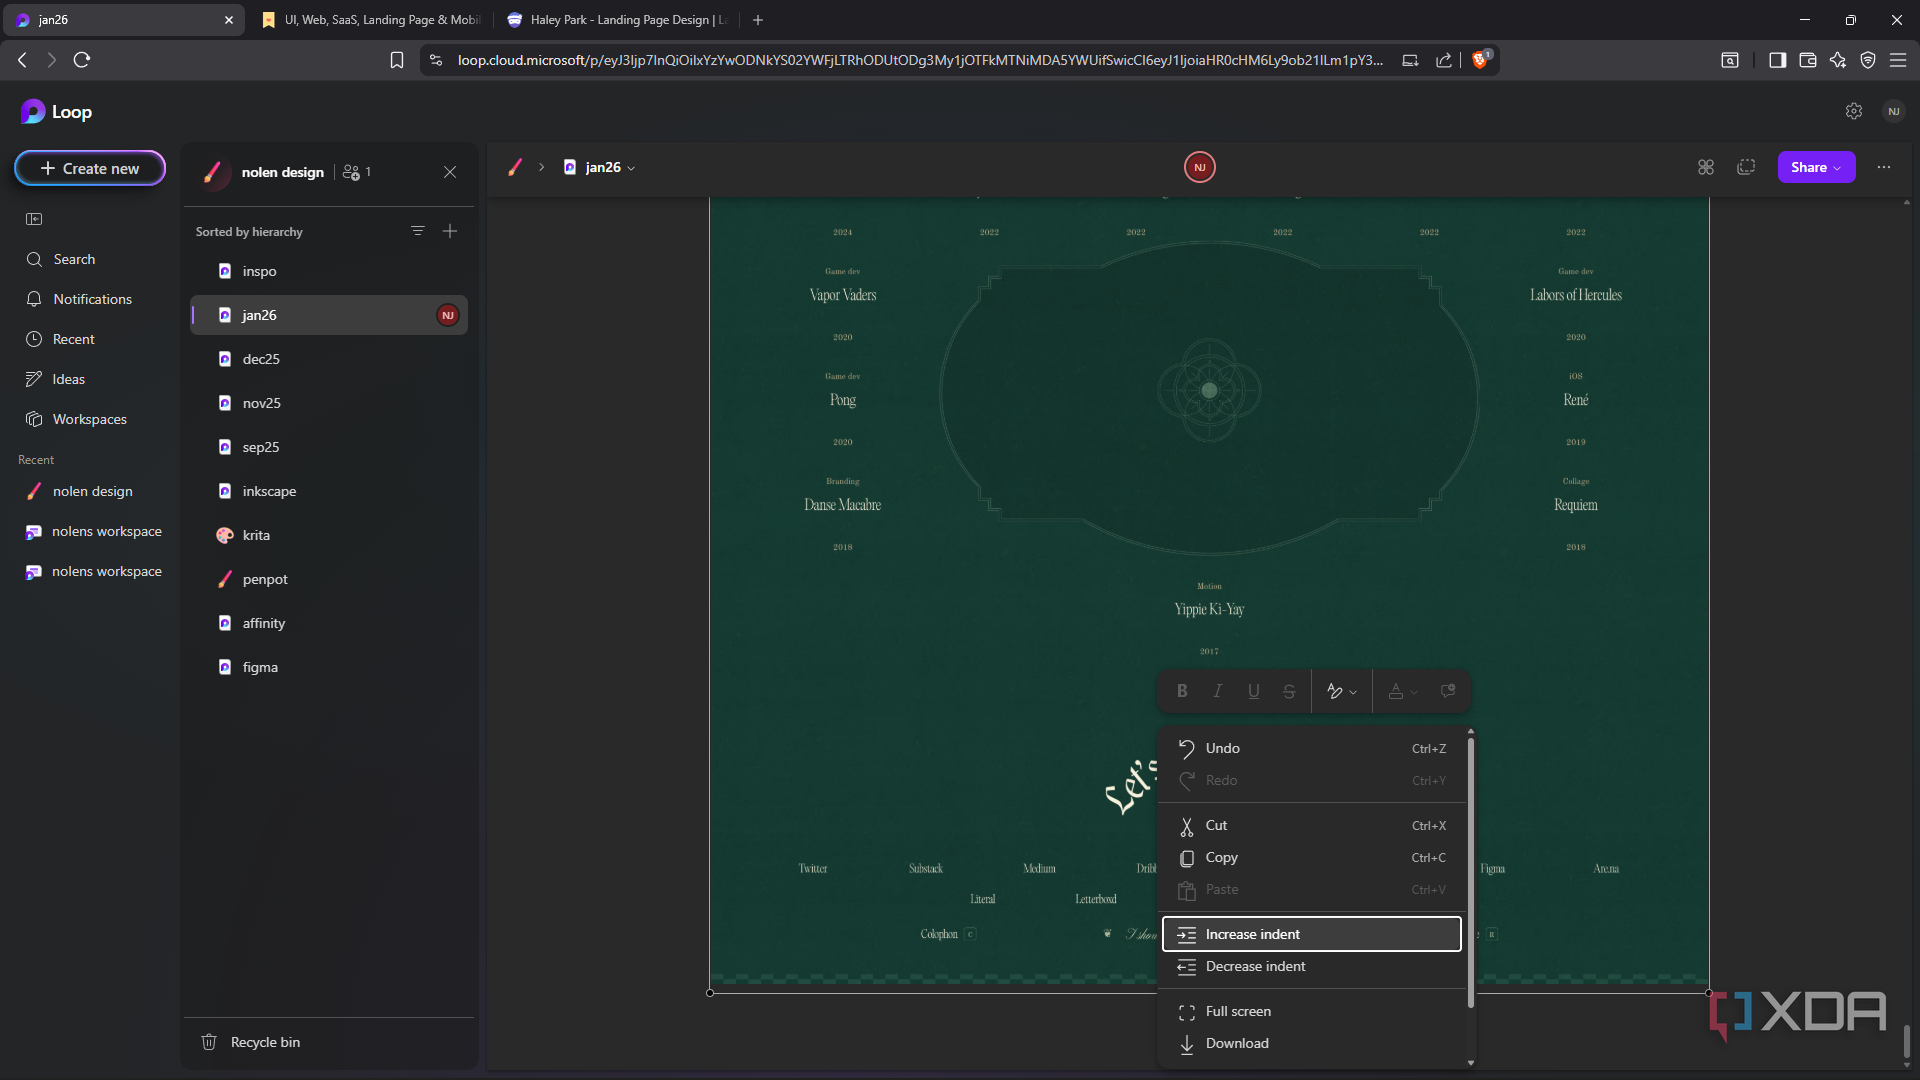The width and height of the screenshot is (1920, 1080).
Task: Open the font color dropdown
Action: (x=1403, y=691)
